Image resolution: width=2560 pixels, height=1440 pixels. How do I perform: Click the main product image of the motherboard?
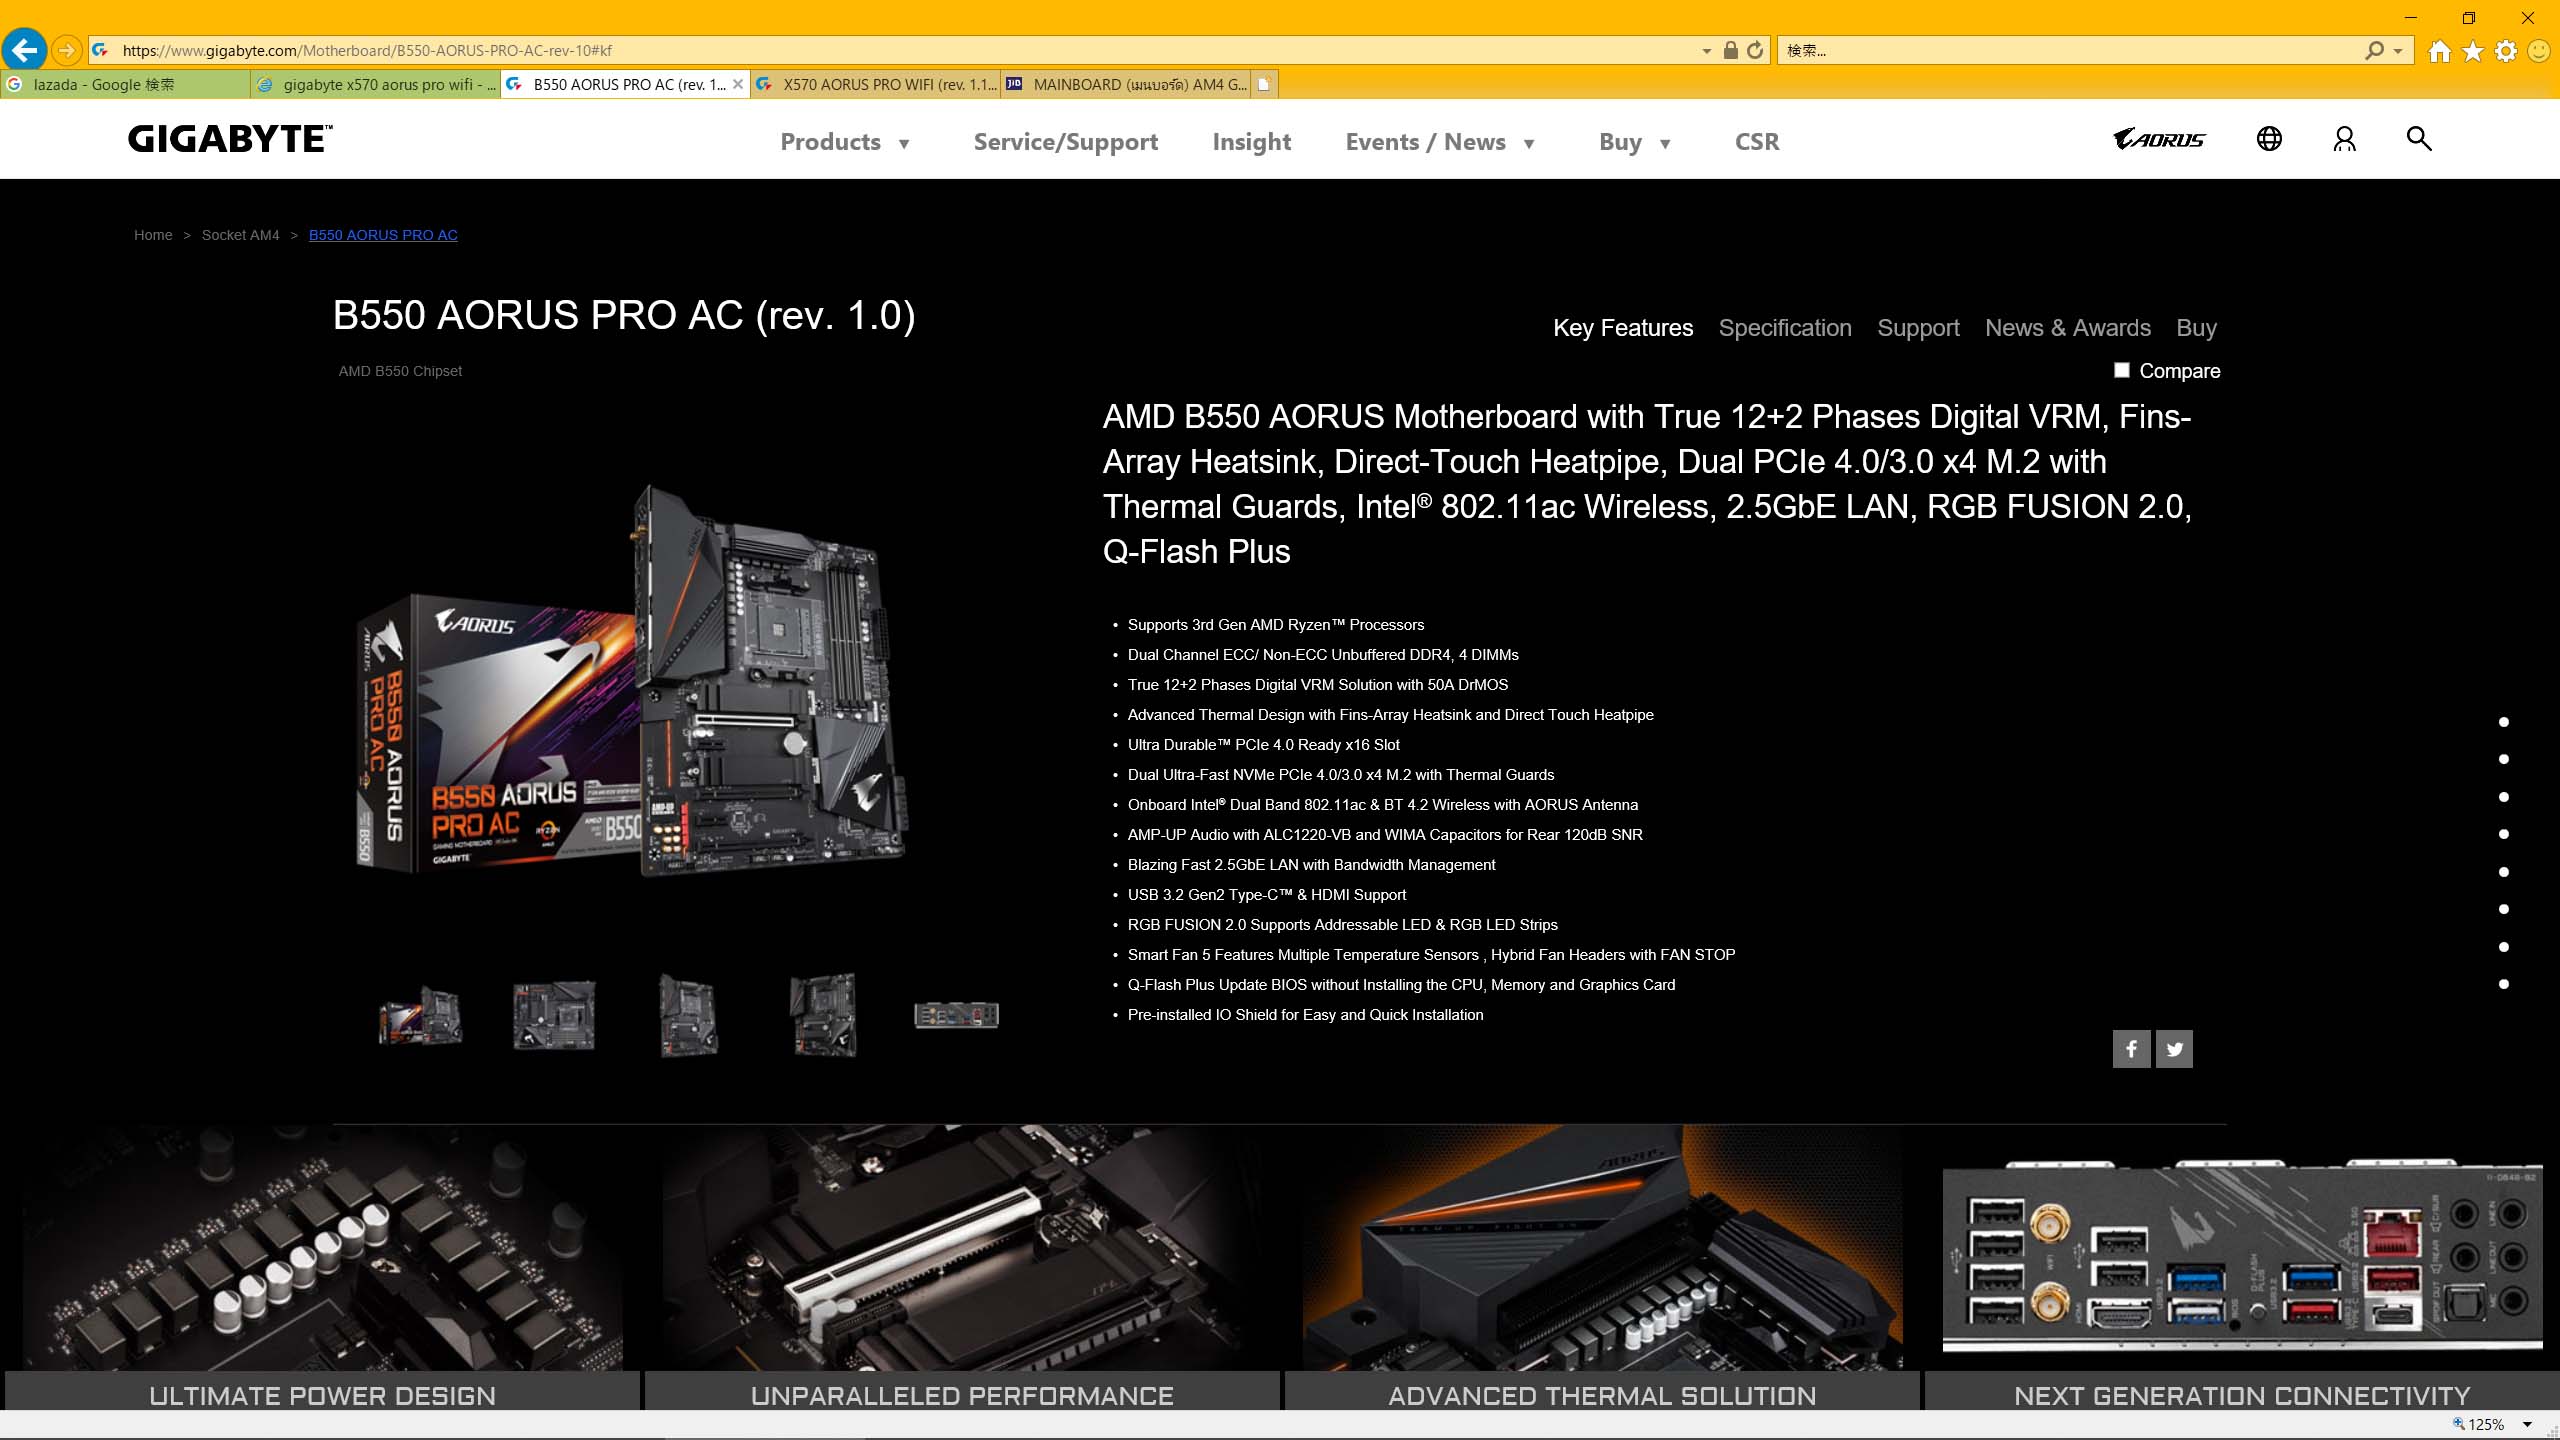point(632,680)
